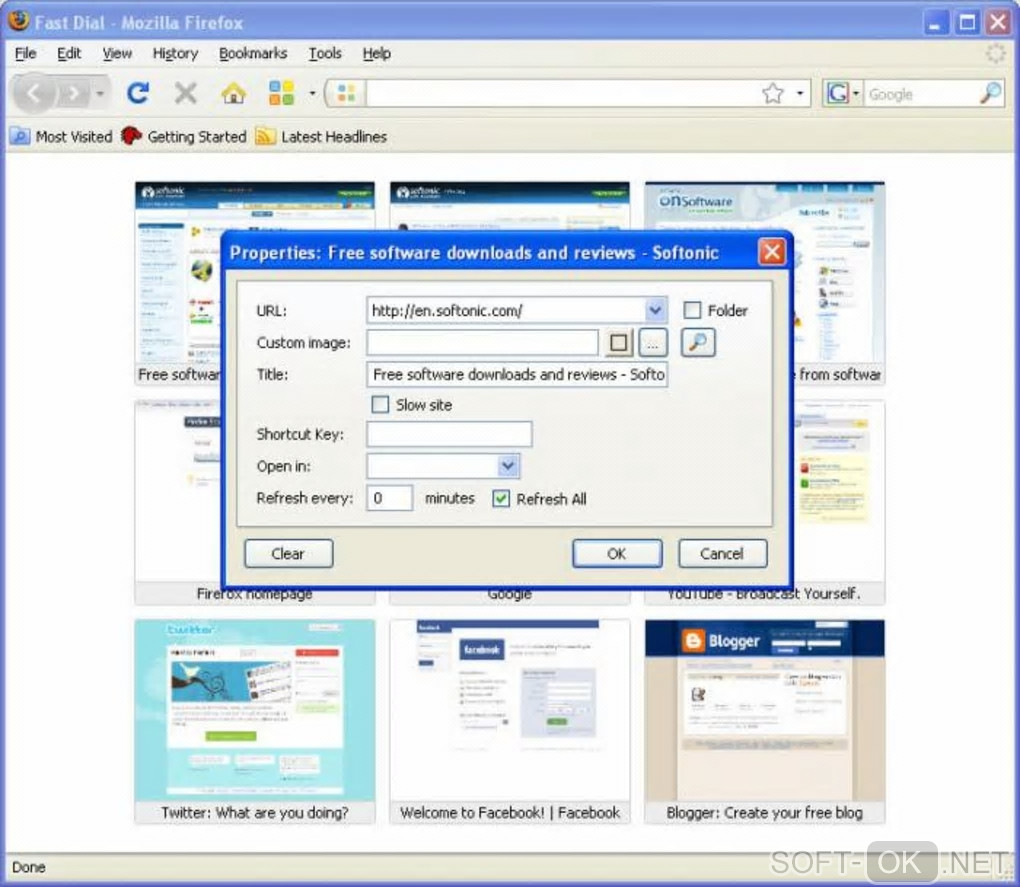Viewport: 1020px width, 887px height.
Task: Click the 'Welcome to Facebook! | Facebook' caption
Action: pyautogui.click(x=510, y=813)
